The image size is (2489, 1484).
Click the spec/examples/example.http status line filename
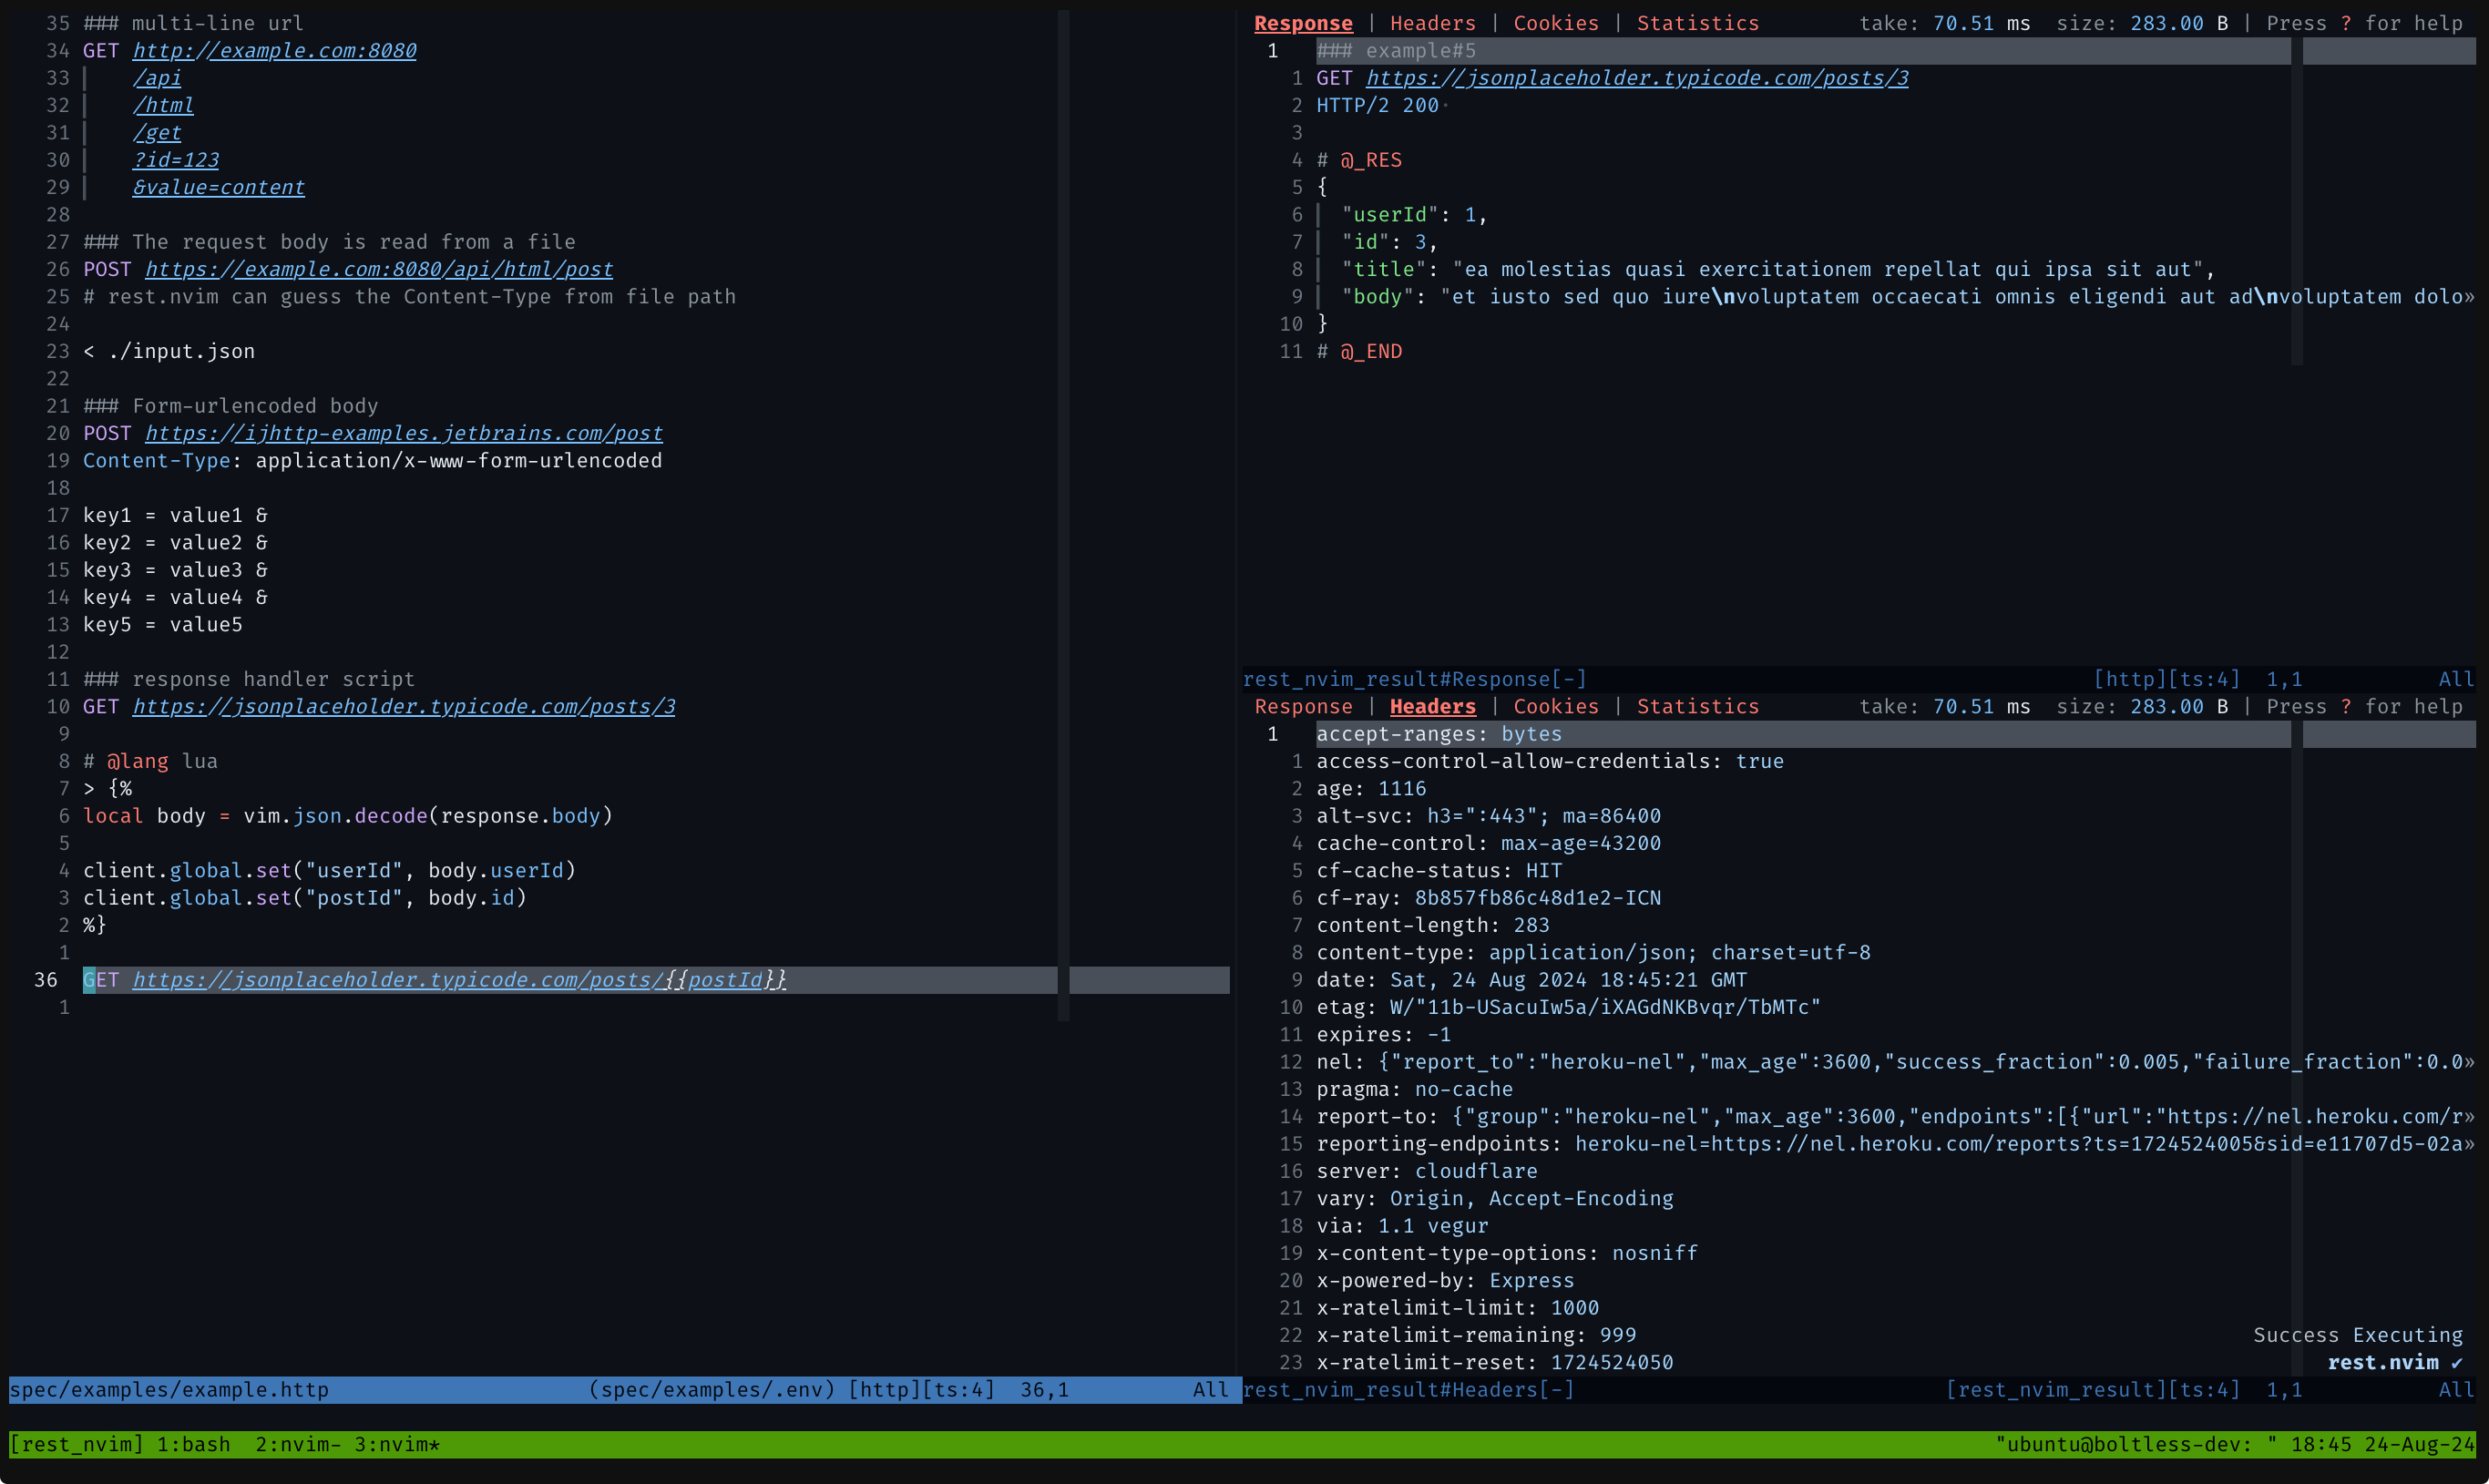[x=169, y=1389]
